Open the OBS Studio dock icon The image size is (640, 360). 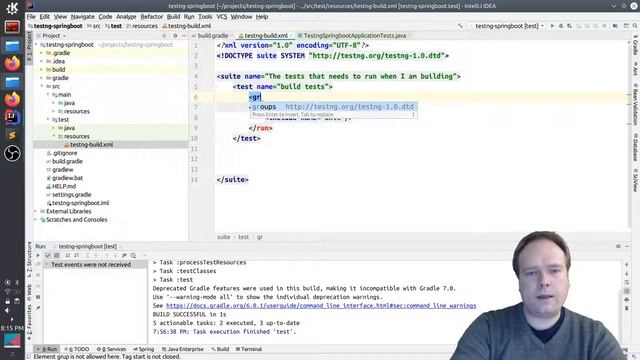12,153
